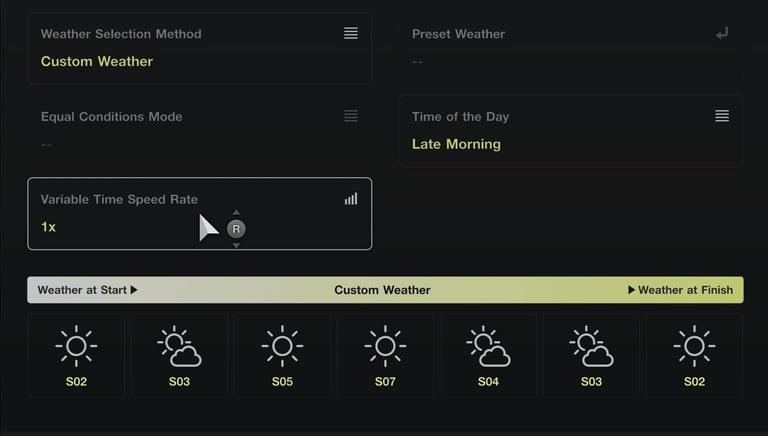Open the Time of the Day dropdown
Screen dimensions: 768x436
570,131
